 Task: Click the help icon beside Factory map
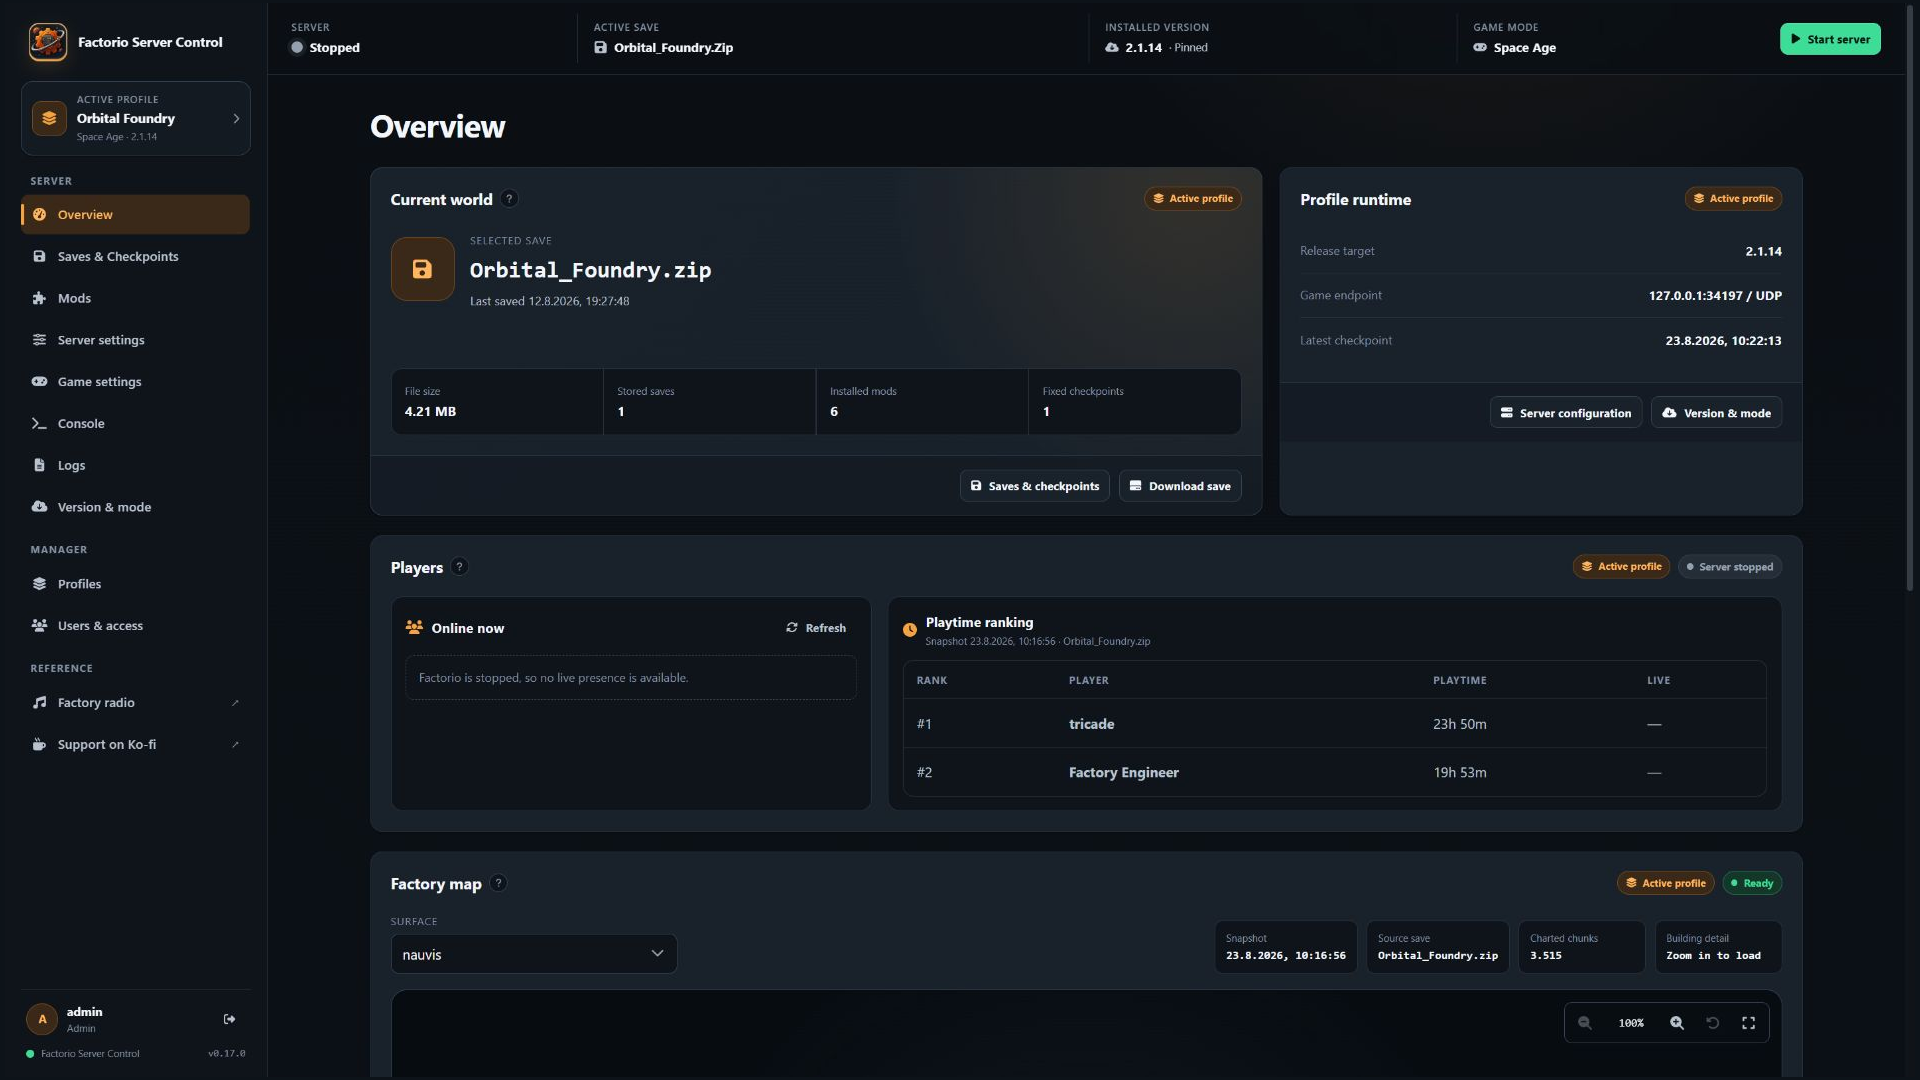pyautogui.click(x=498, y=883)
